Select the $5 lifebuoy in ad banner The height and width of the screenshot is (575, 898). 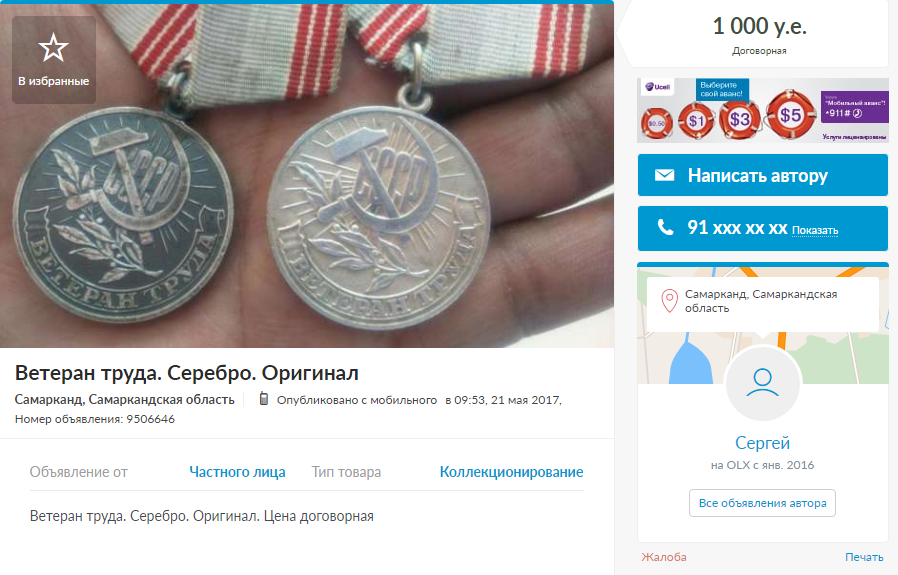(x=791, y=115)
